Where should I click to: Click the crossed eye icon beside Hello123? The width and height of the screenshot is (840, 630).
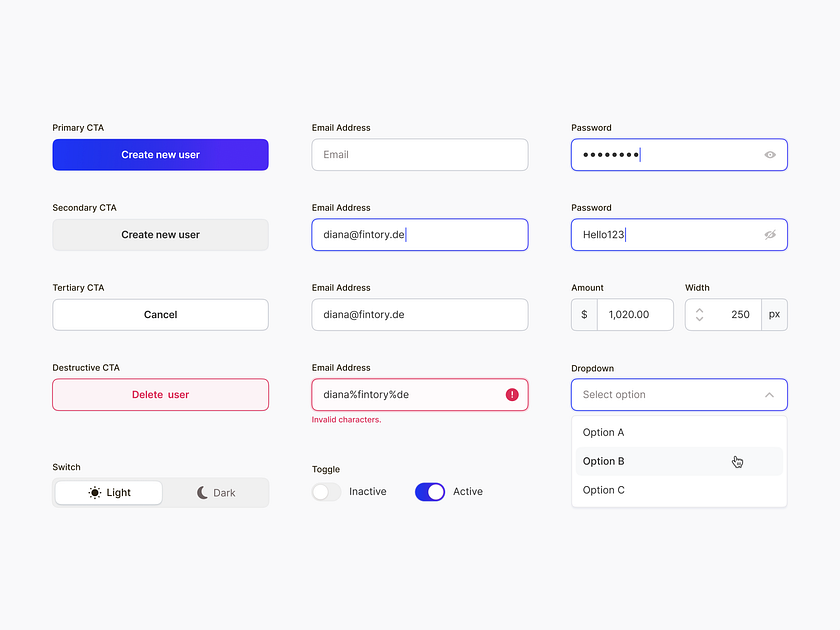pos(770,234)
